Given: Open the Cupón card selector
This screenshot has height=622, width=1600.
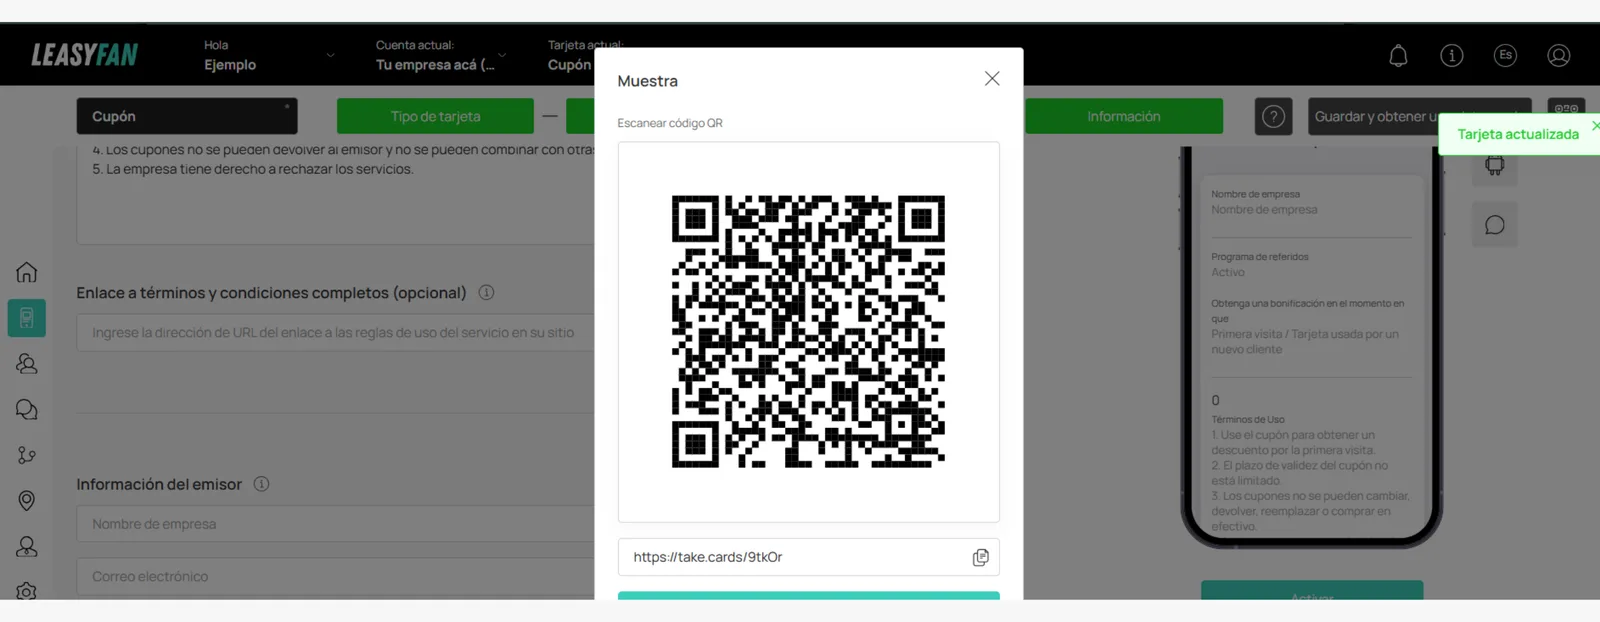Looking at the screenshot, I should coord(187,116).
